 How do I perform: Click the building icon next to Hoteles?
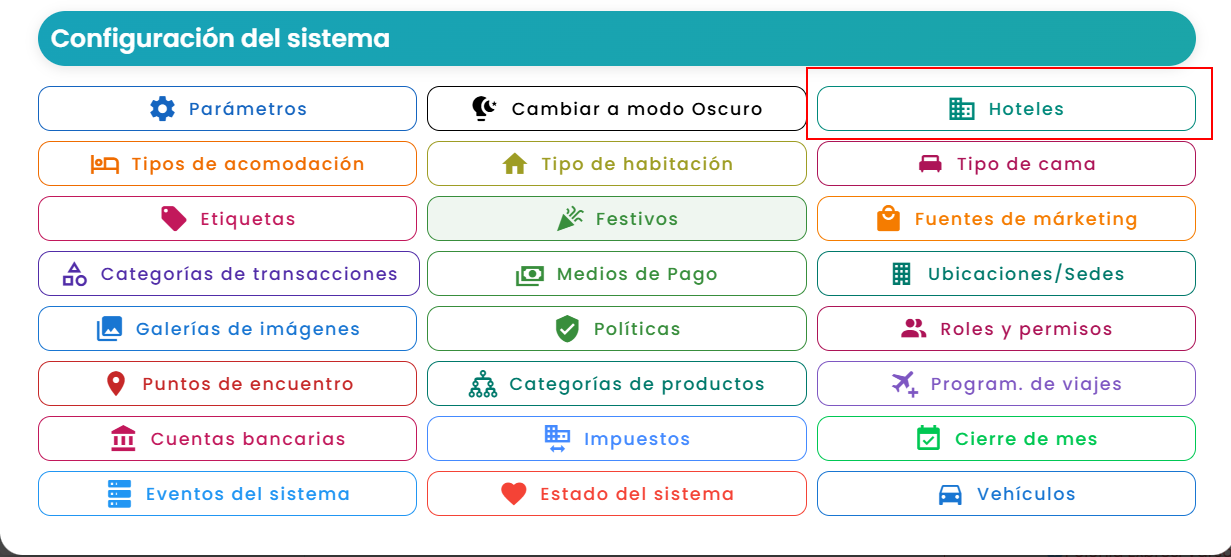click(x=962, y=109)
